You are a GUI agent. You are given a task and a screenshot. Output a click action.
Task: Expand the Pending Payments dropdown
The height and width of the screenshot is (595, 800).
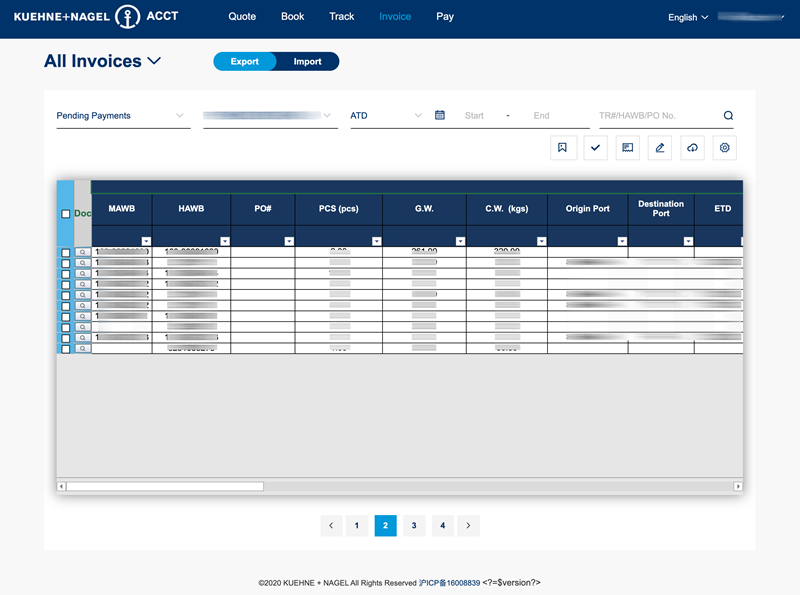[122, 116]
